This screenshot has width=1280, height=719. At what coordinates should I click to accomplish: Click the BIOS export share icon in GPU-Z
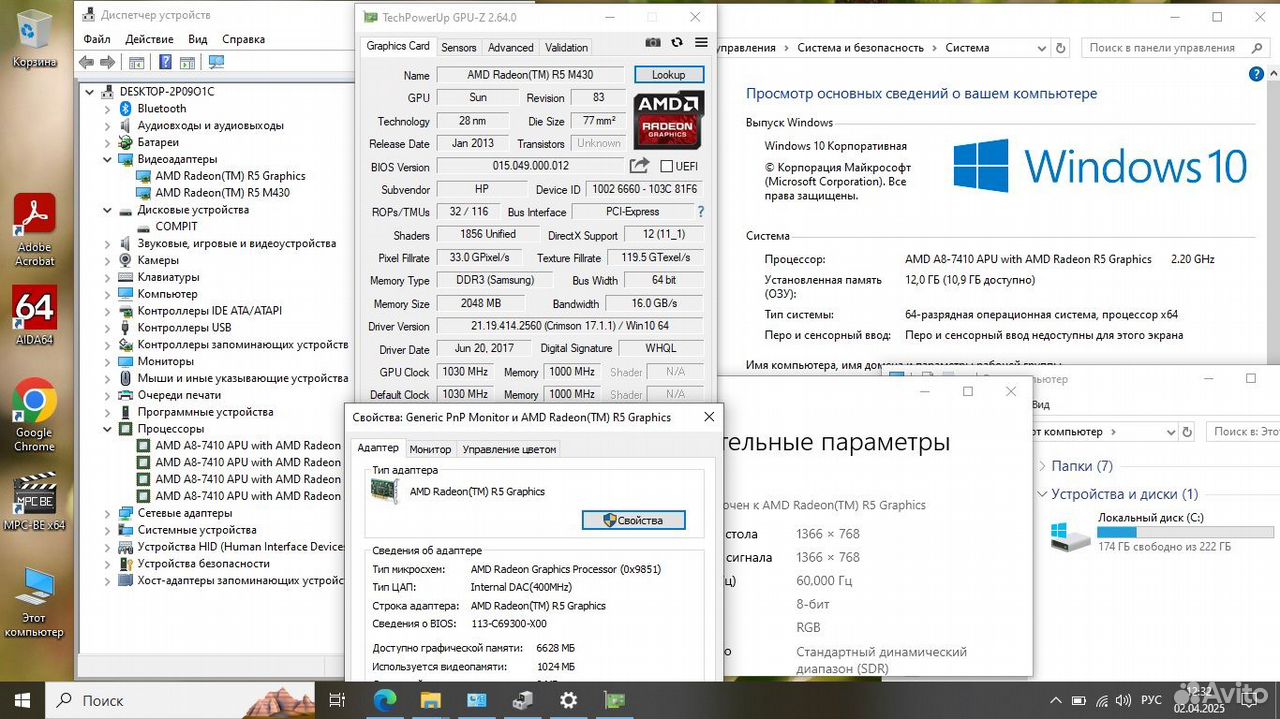click(639, 166)
